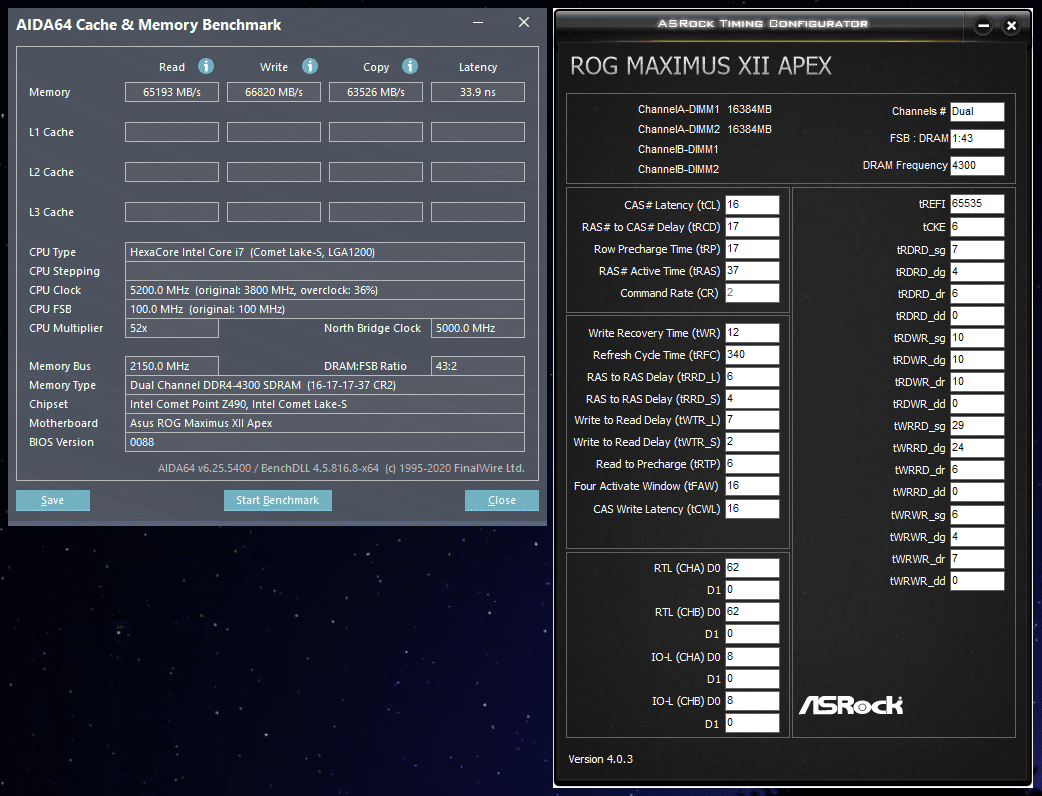The height and width of the screenshot is (796, 1042).
Task: Click the Write info icon in AIDA64
Action: pos(310,66)
